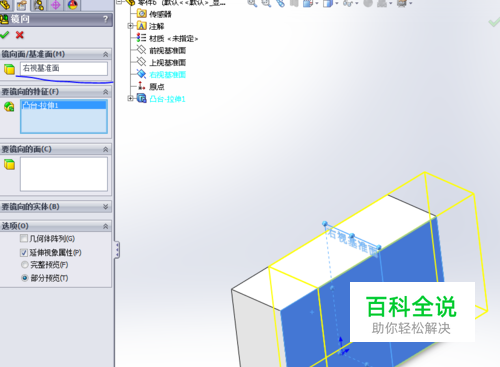Screen dimensions: 500x367
Task: Activate the empty faces to mirror box
Action: 64,174
